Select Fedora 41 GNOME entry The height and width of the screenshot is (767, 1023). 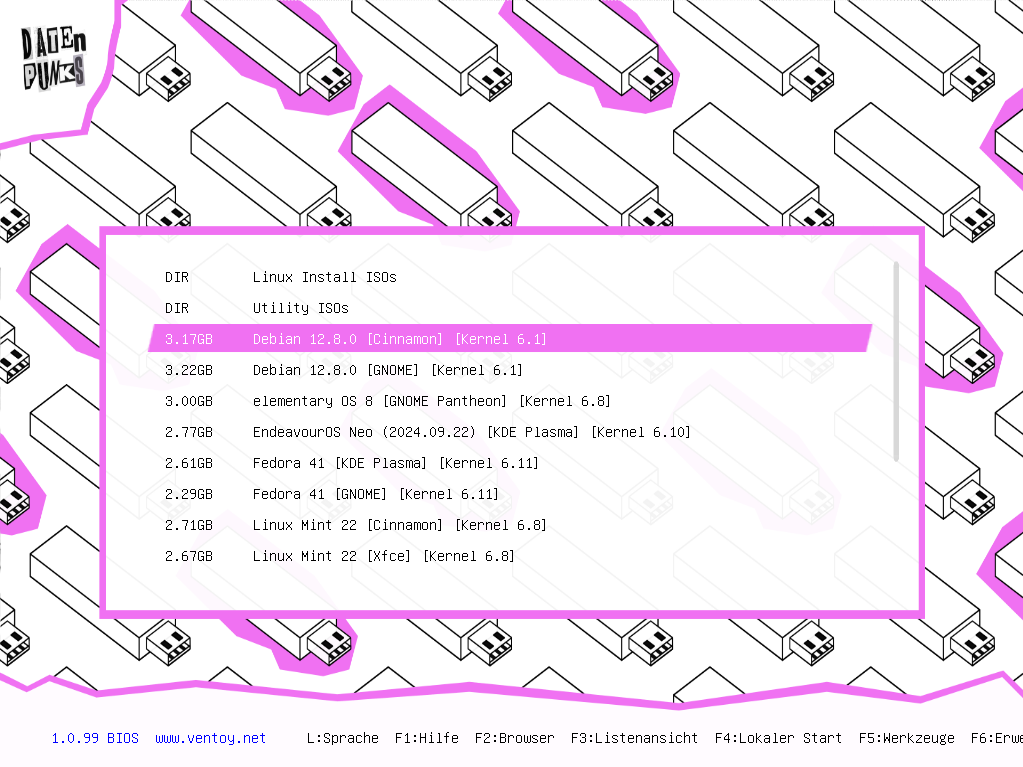[510, 494]
